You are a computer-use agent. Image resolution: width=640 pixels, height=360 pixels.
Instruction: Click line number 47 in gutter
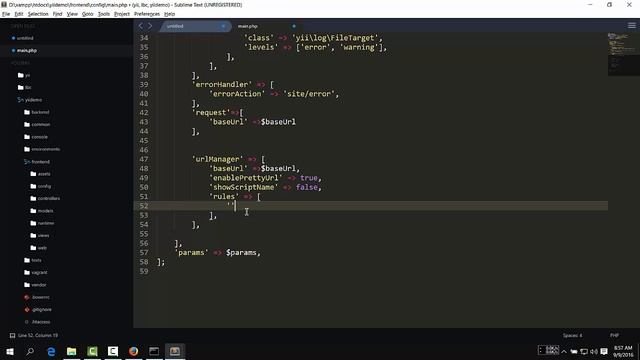[x=144, y=159]
